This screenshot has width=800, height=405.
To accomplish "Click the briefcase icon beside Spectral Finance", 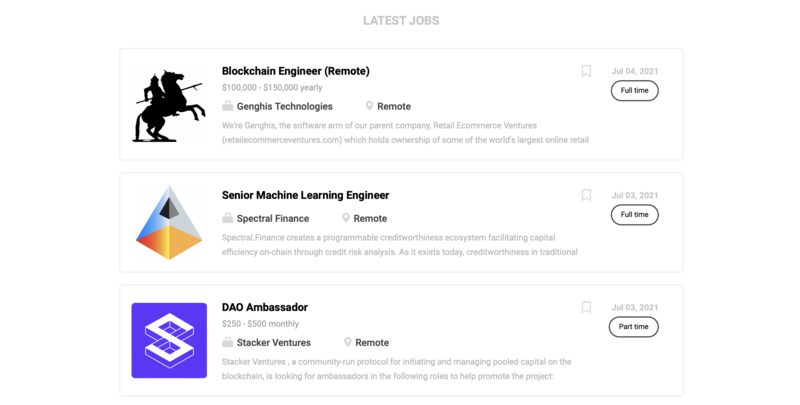I will (x=228, y=218).
